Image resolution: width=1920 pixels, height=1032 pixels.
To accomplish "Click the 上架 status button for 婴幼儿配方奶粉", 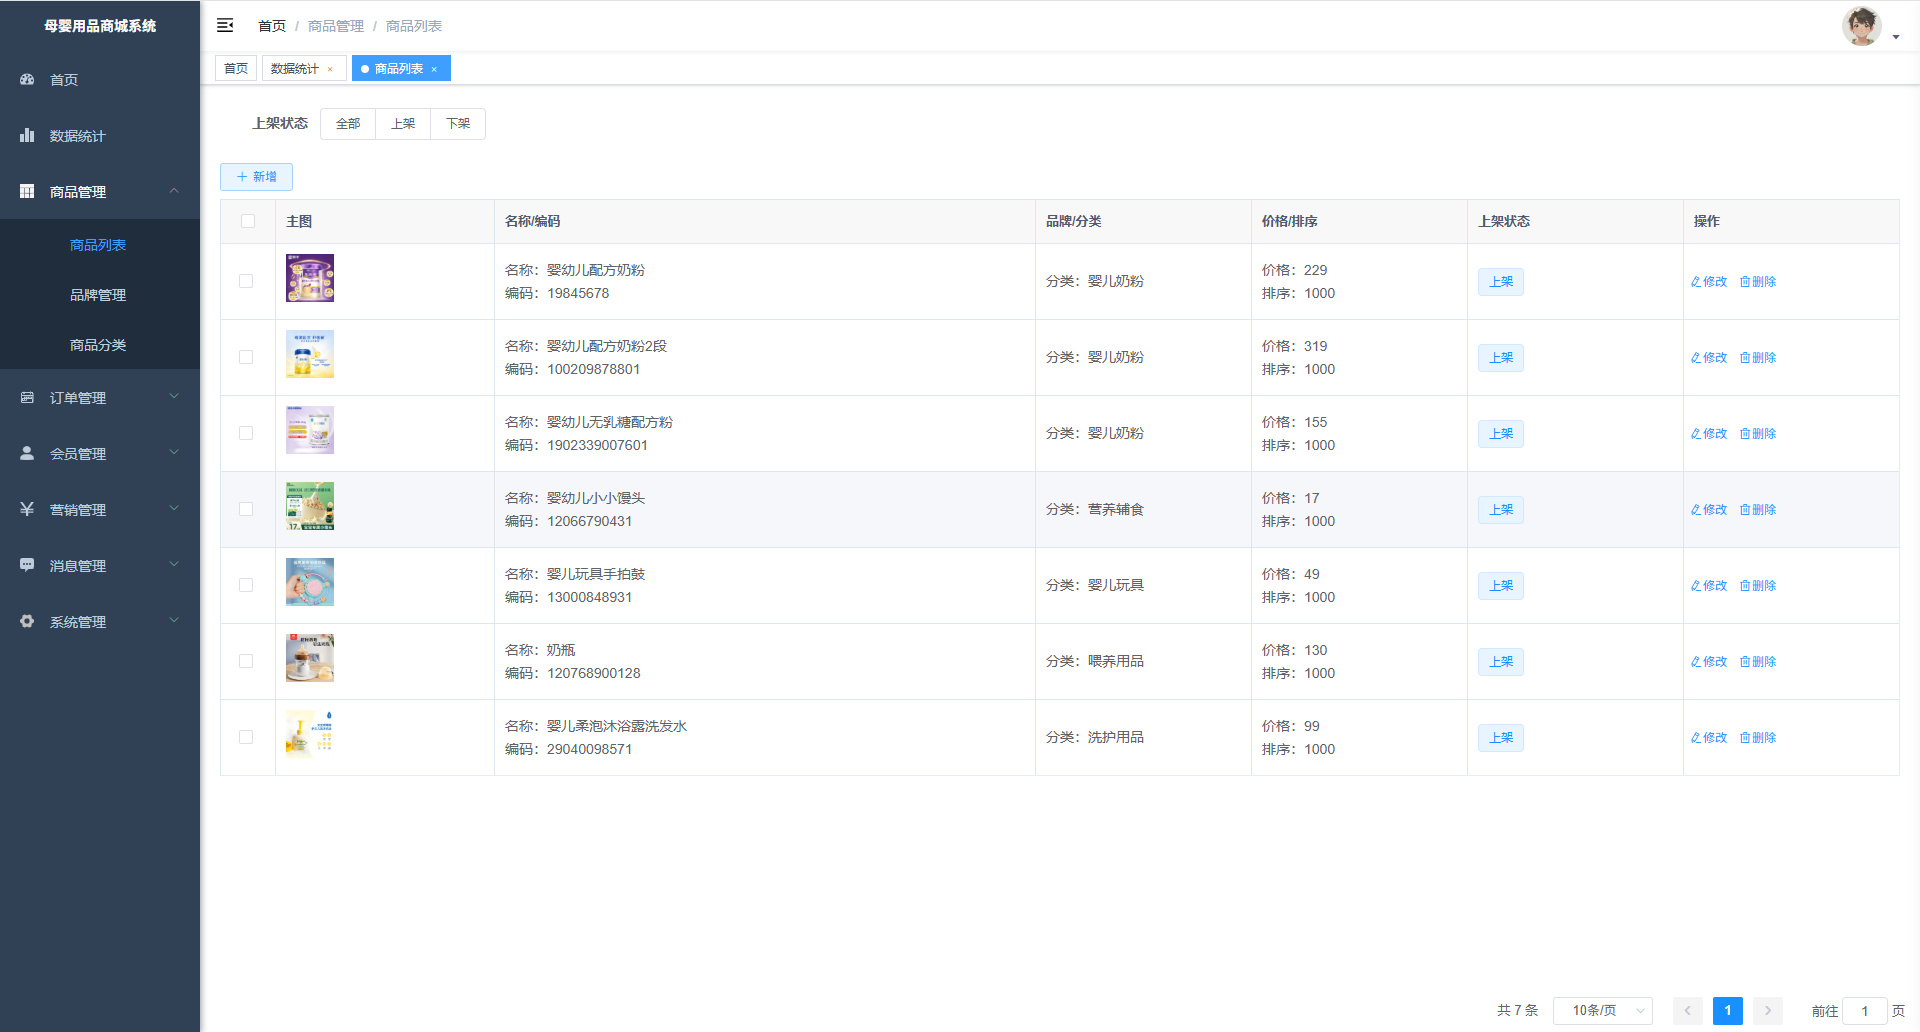I will click(1500, 282).
